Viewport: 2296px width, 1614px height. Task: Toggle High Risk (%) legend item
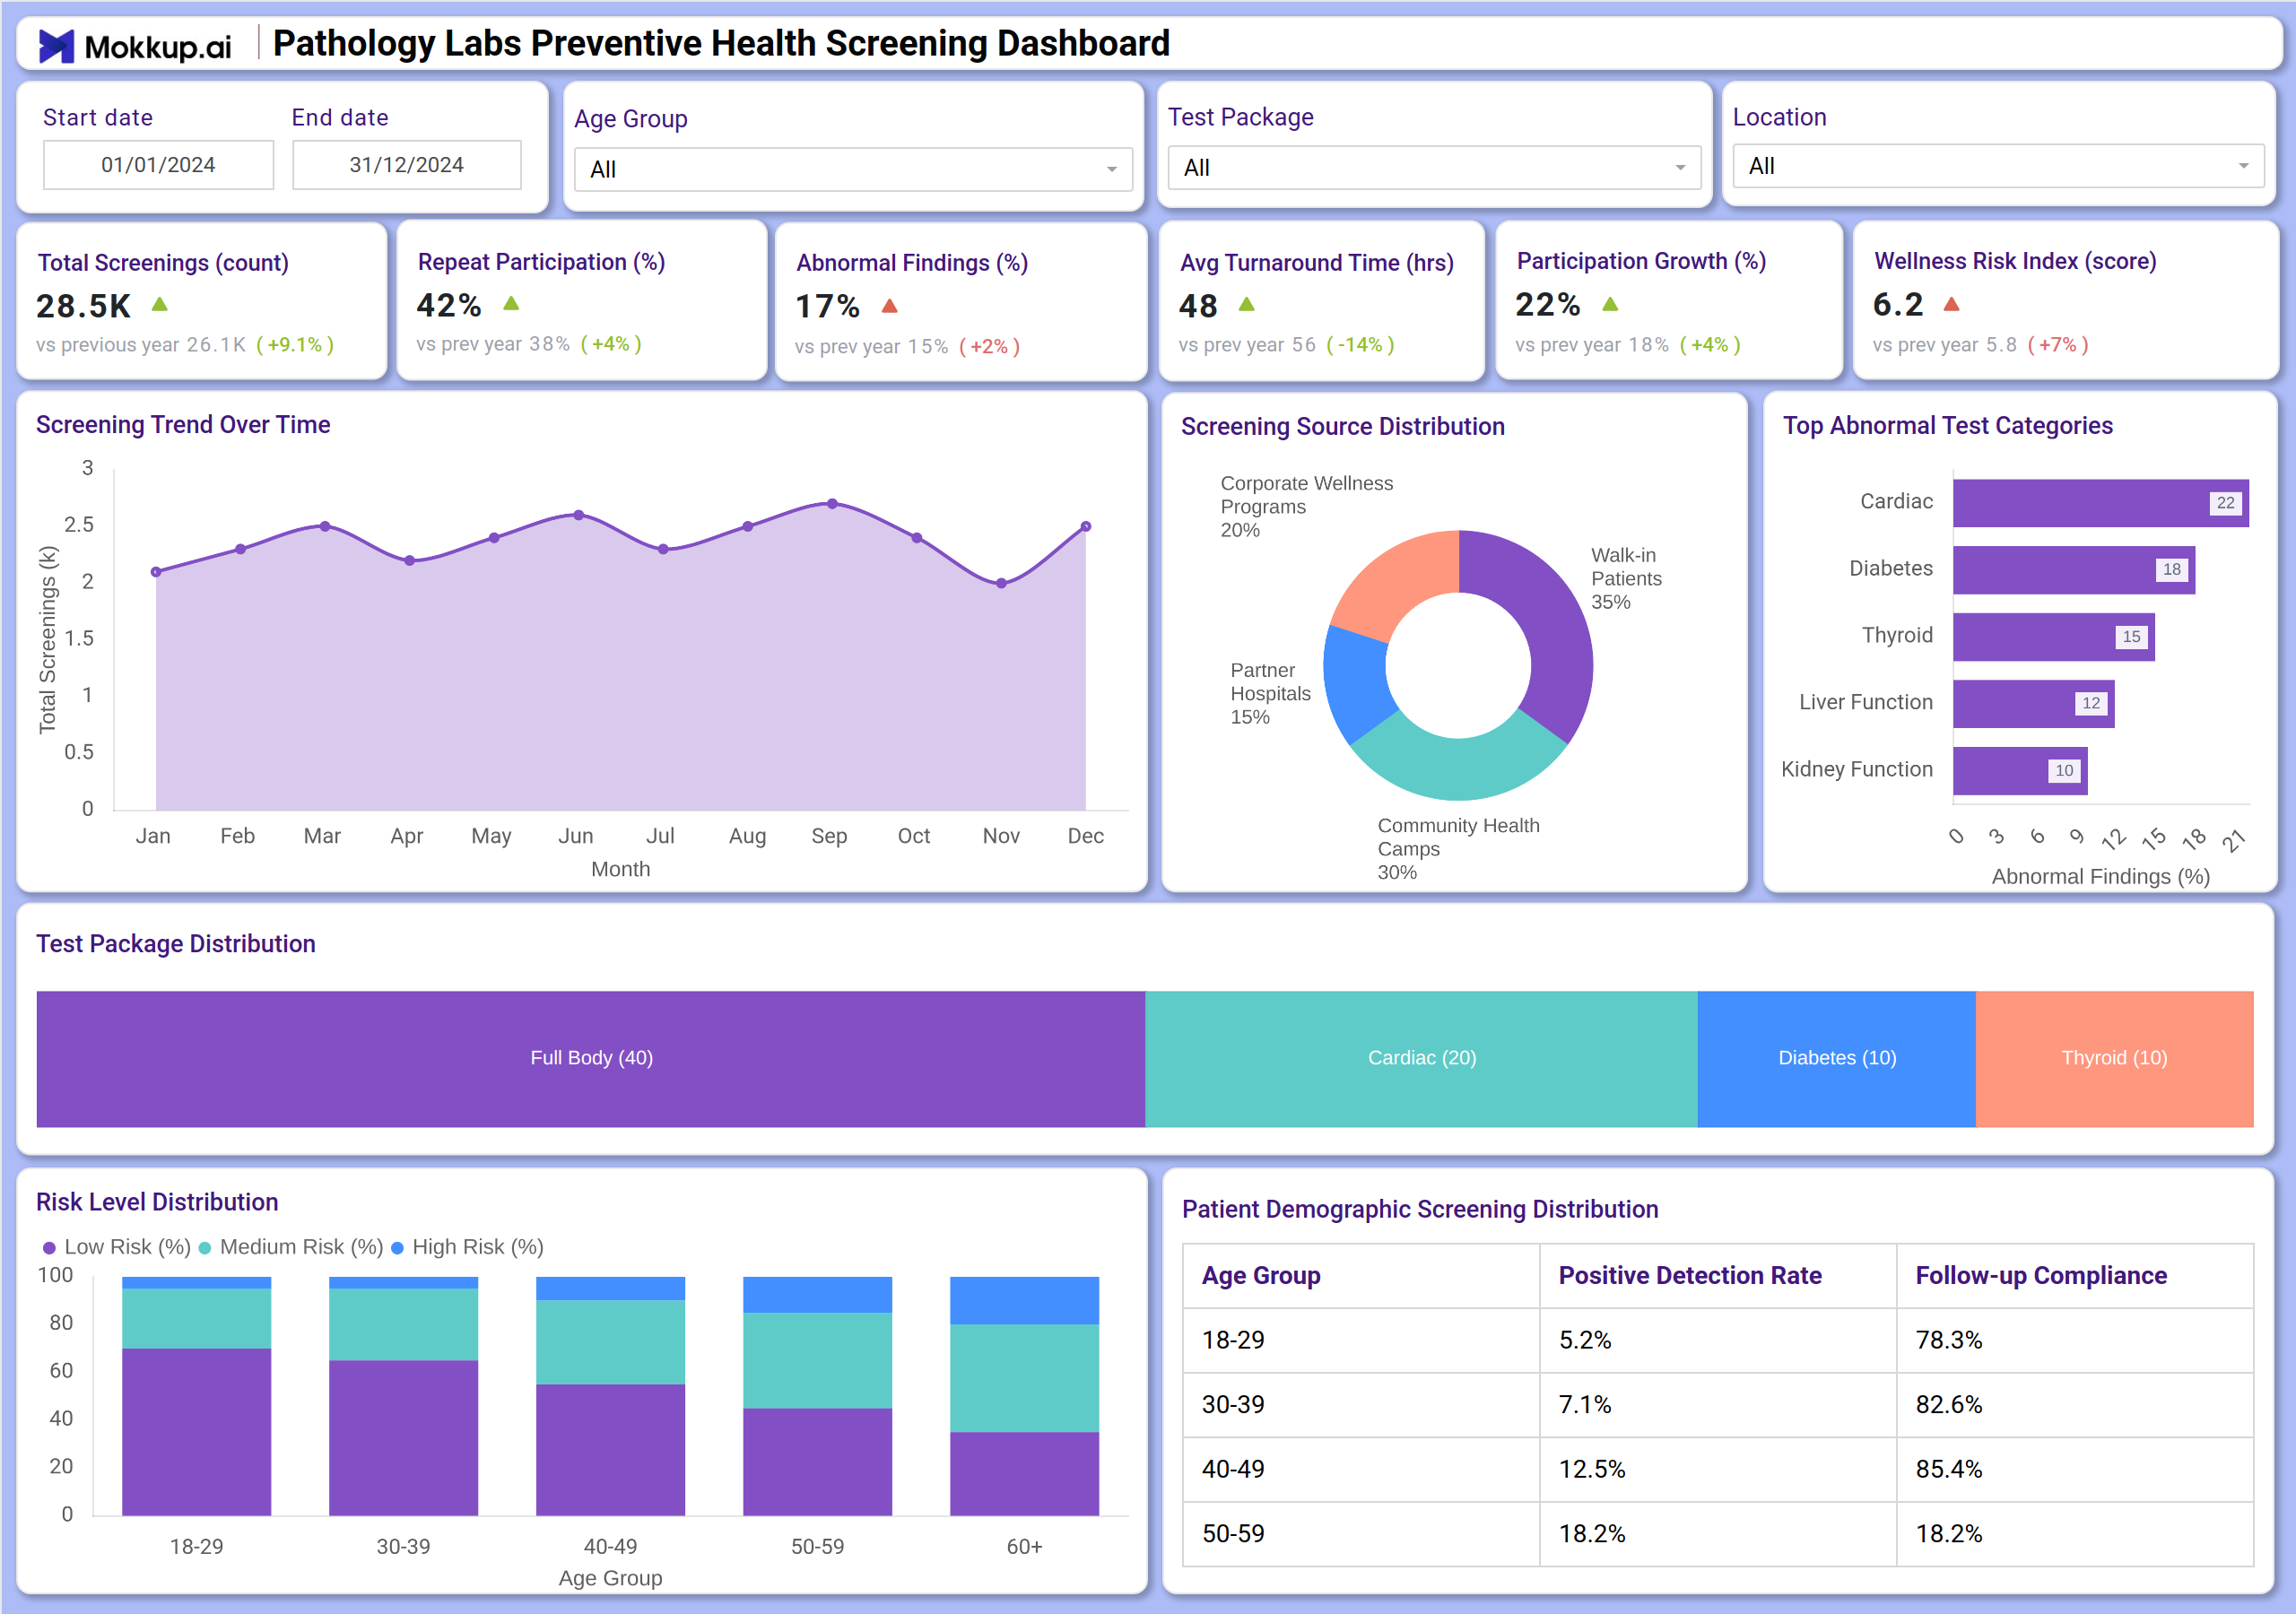[467, 1247]
